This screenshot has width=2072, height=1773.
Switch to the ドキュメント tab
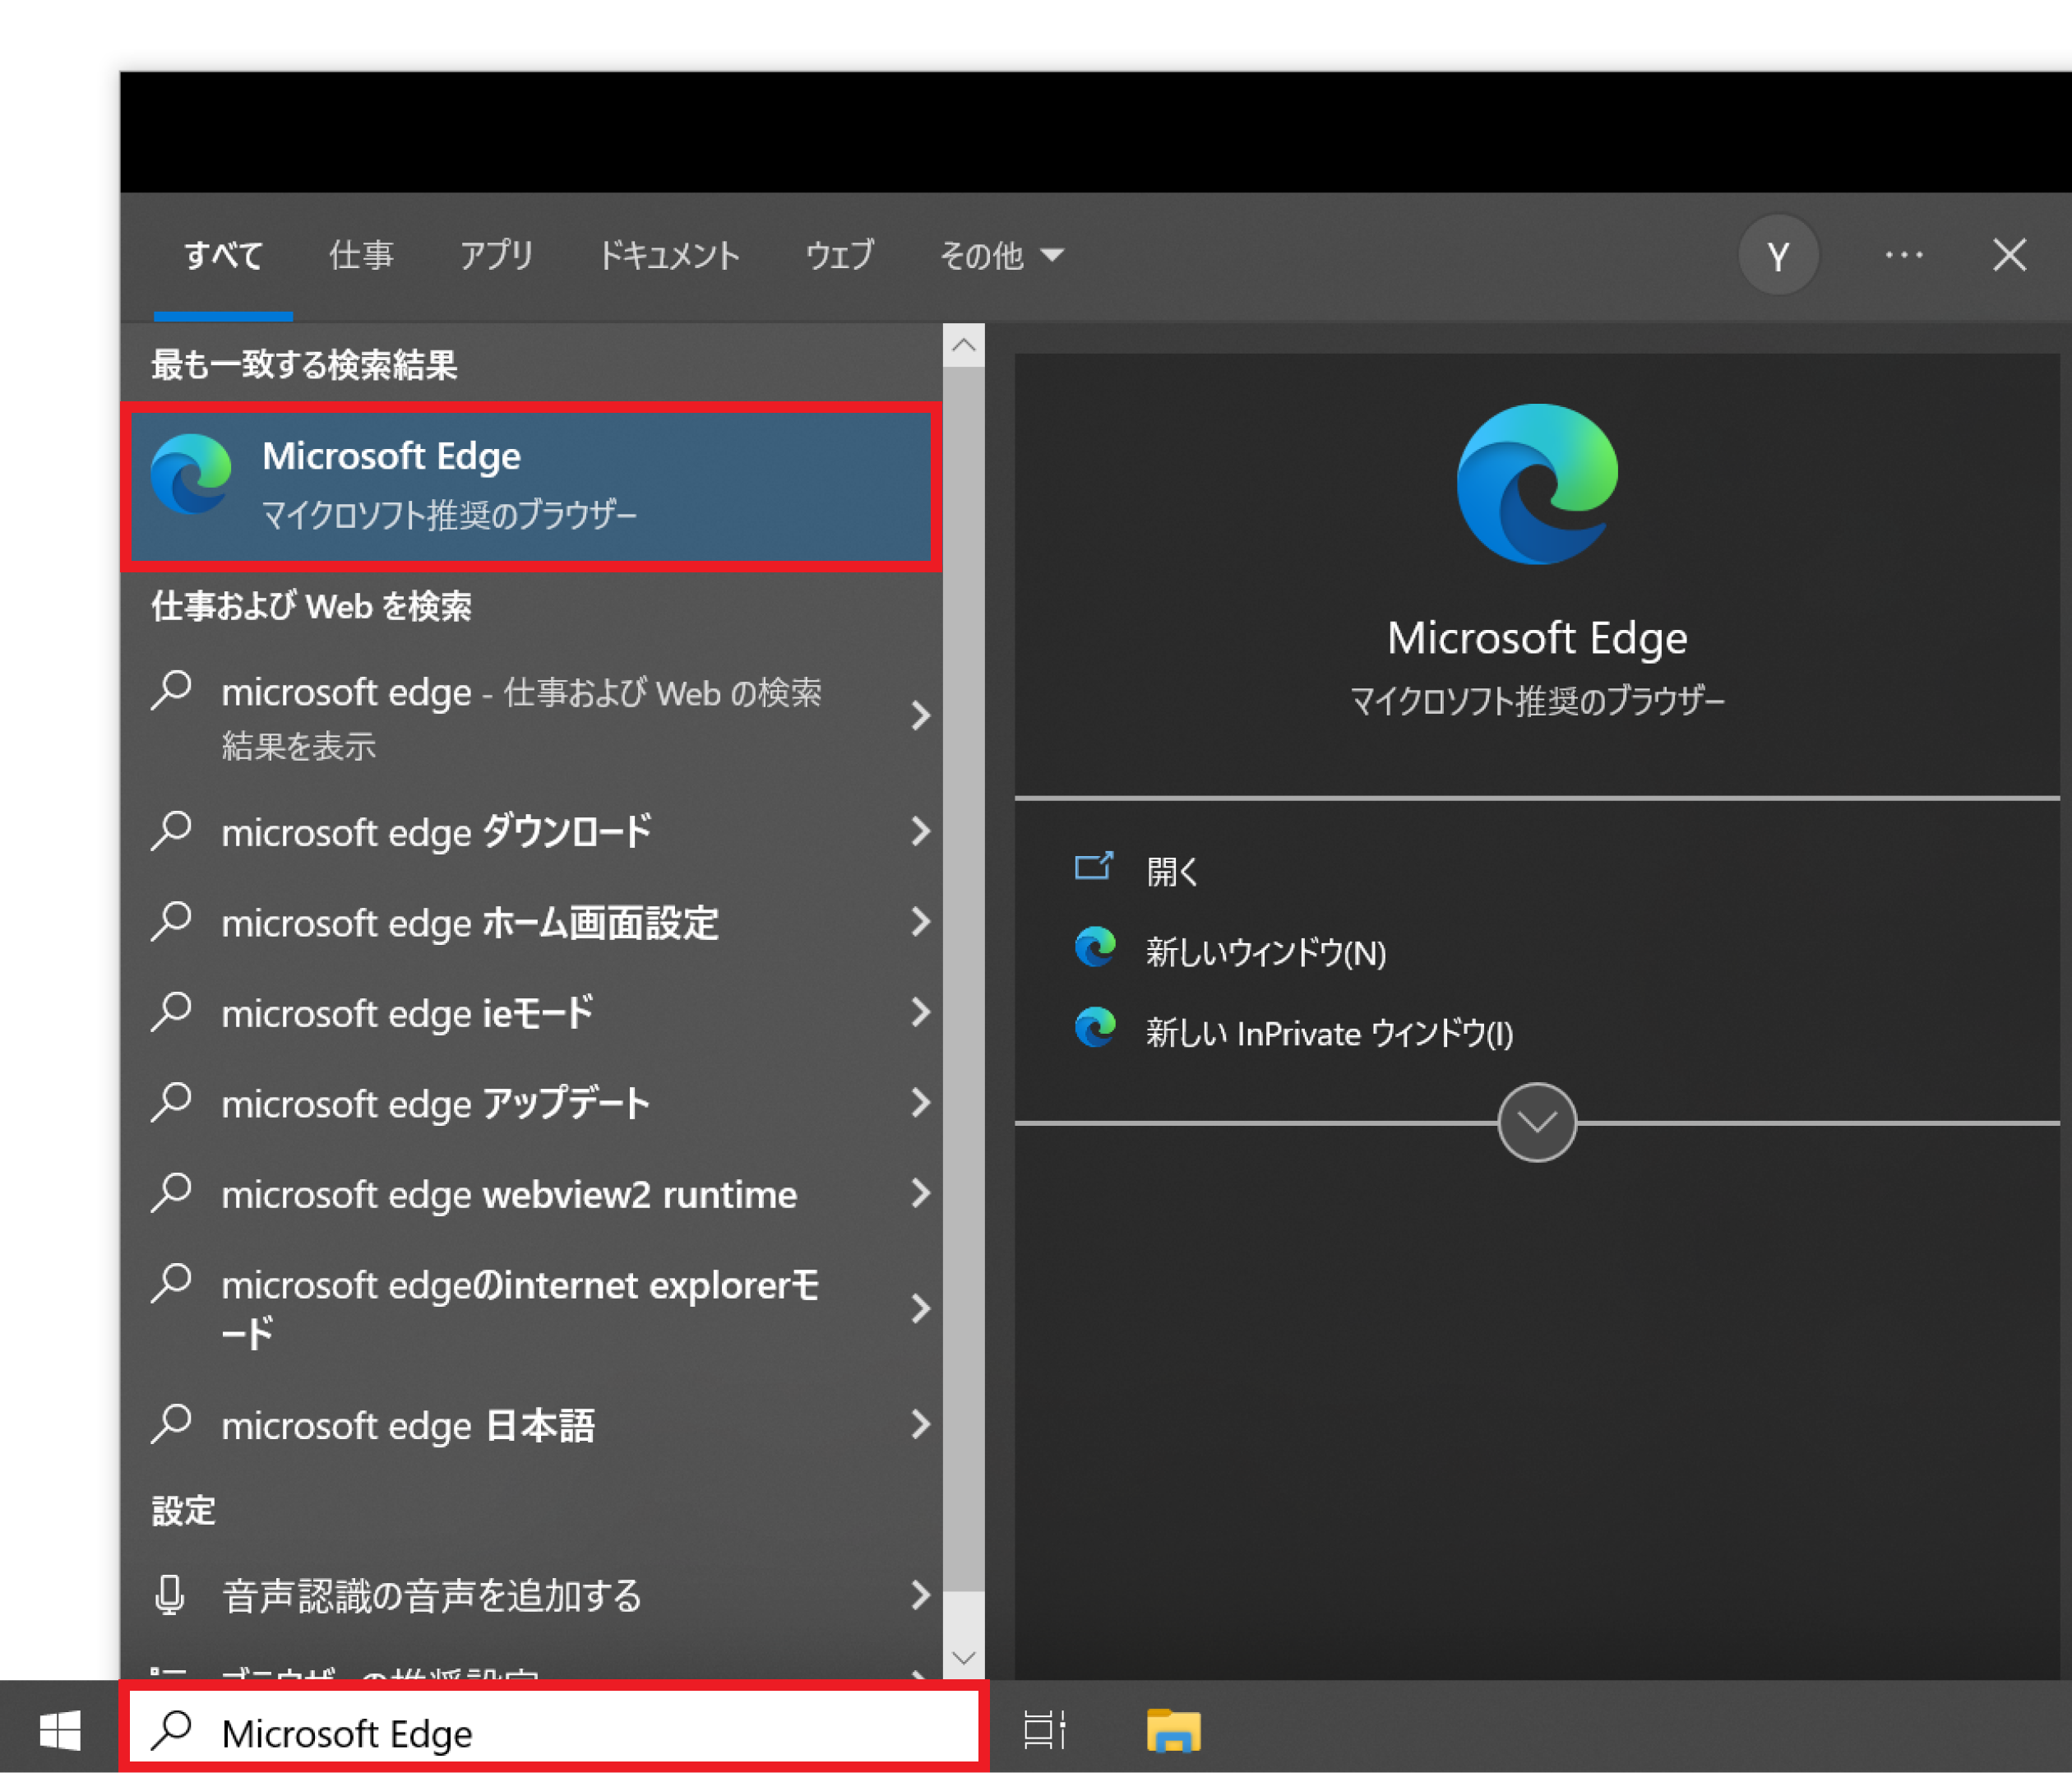[x=668, y=256]
